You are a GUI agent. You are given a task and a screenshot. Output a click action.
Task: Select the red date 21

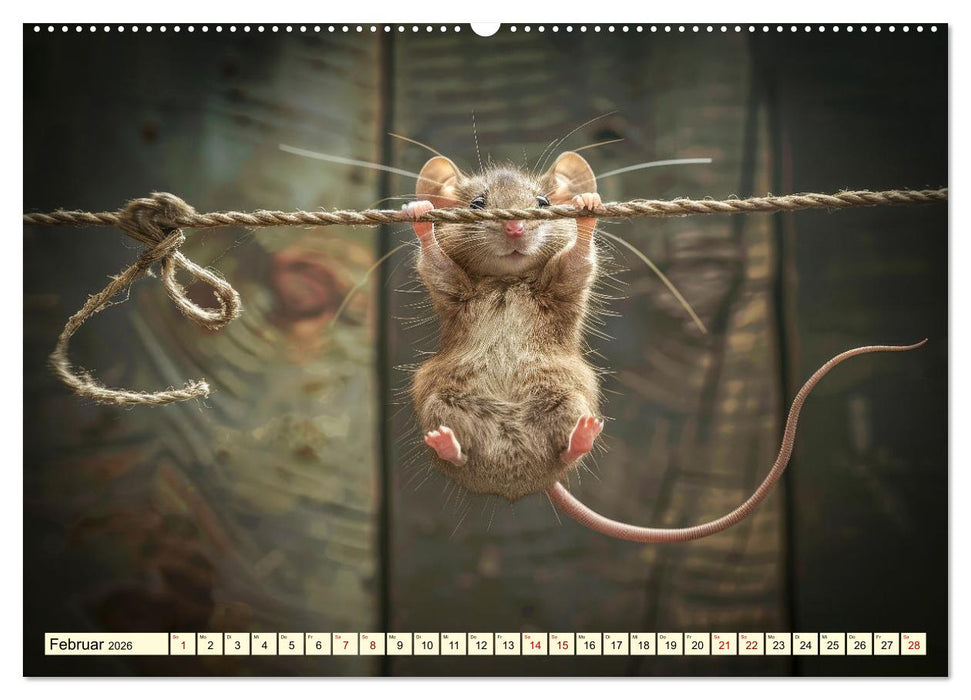click(723, 644)
